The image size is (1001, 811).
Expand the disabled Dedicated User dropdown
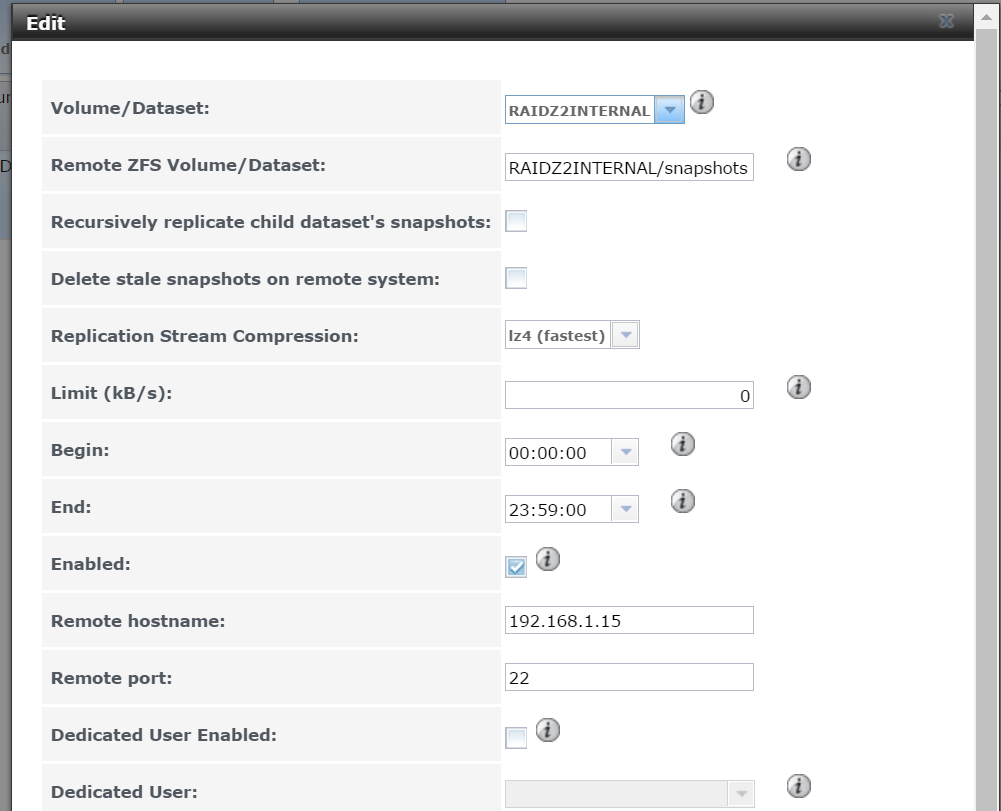click(741, 794)
